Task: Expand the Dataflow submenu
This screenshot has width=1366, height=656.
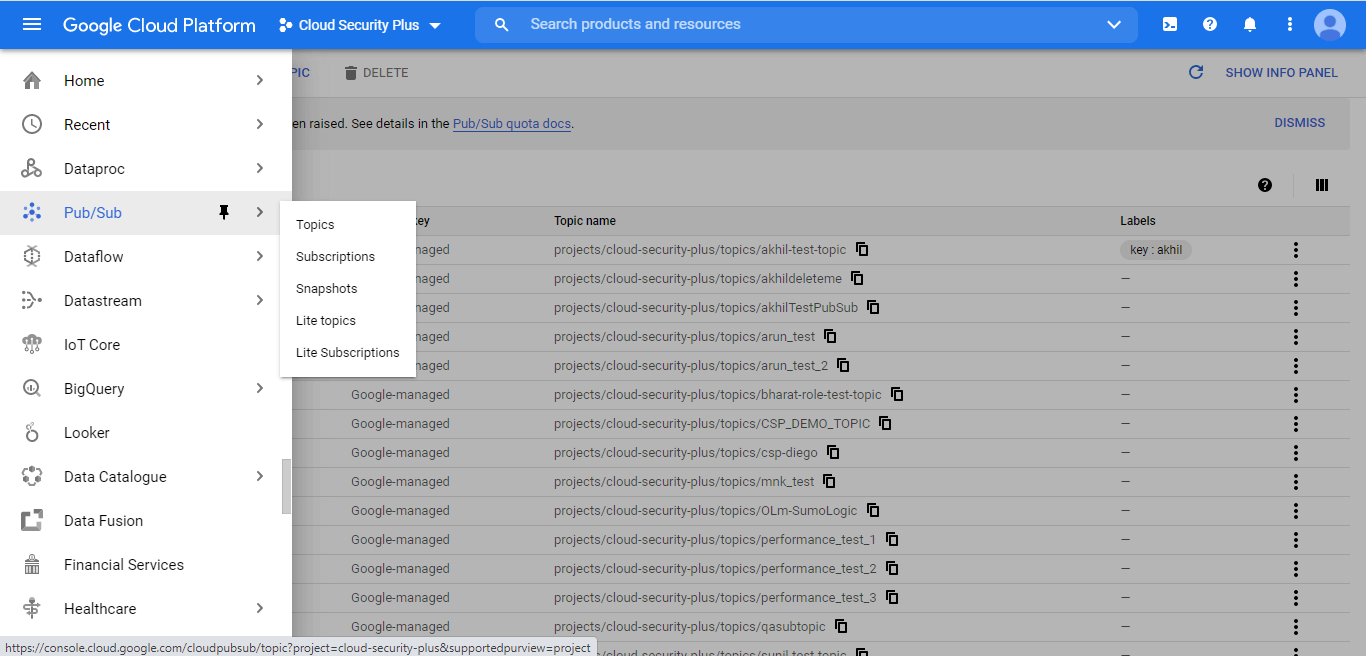Action: tap(260, 257)
